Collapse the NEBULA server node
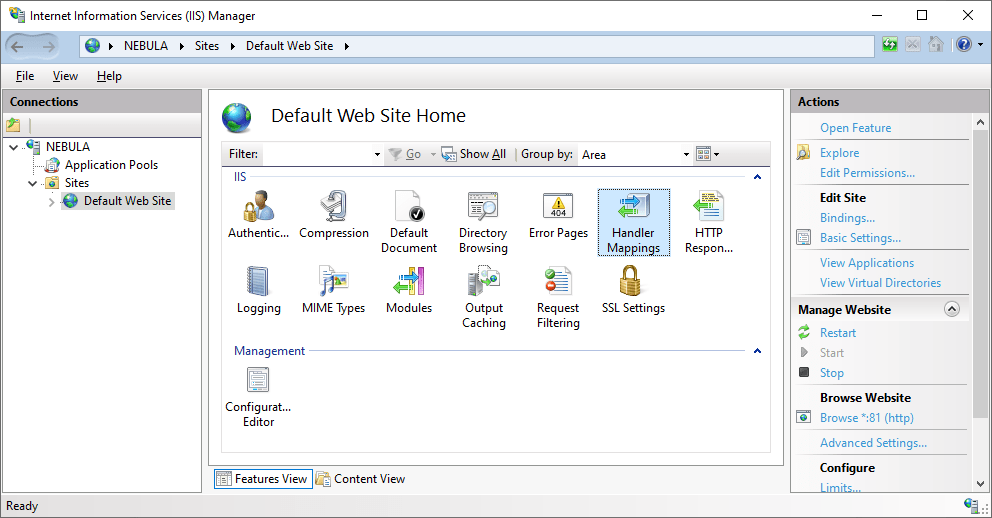This screenshot has width=992, height=518. [13, 147]
